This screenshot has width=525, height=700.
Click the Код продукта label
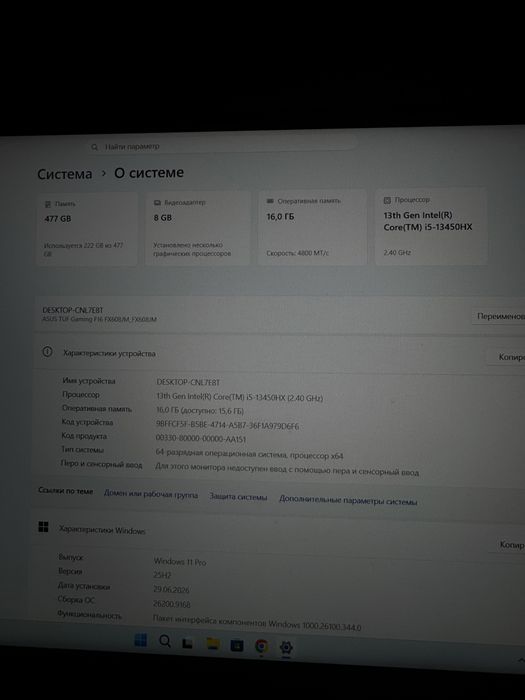coord(84,436)
